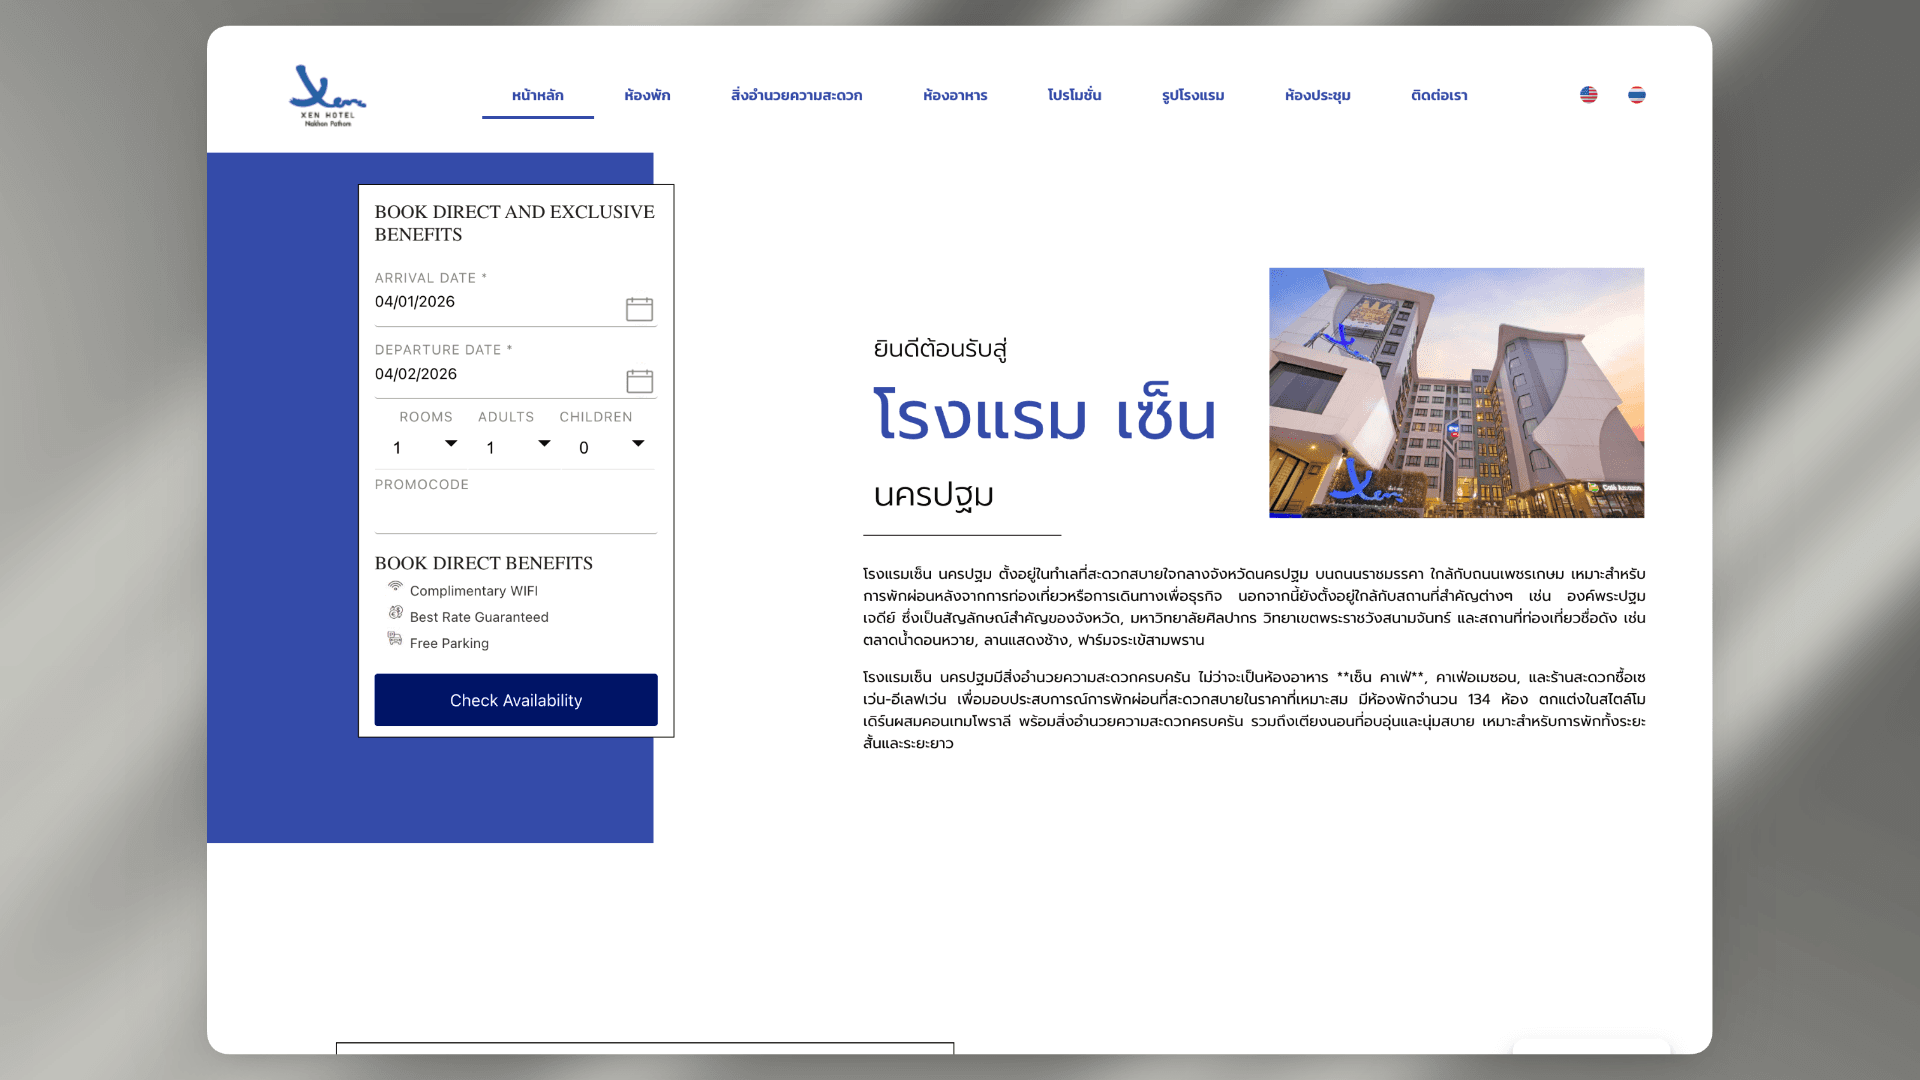The height and width of the screenshot is (1080, 1920).
Task: Switch to the ห้องพัก tab
Action: click(647, 95)
